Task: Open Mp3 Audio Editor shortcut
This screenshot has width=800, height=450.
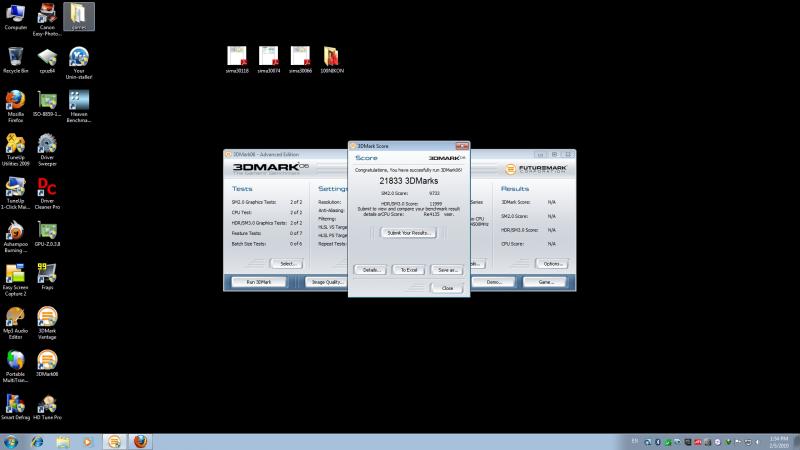Action: point(15,323)
